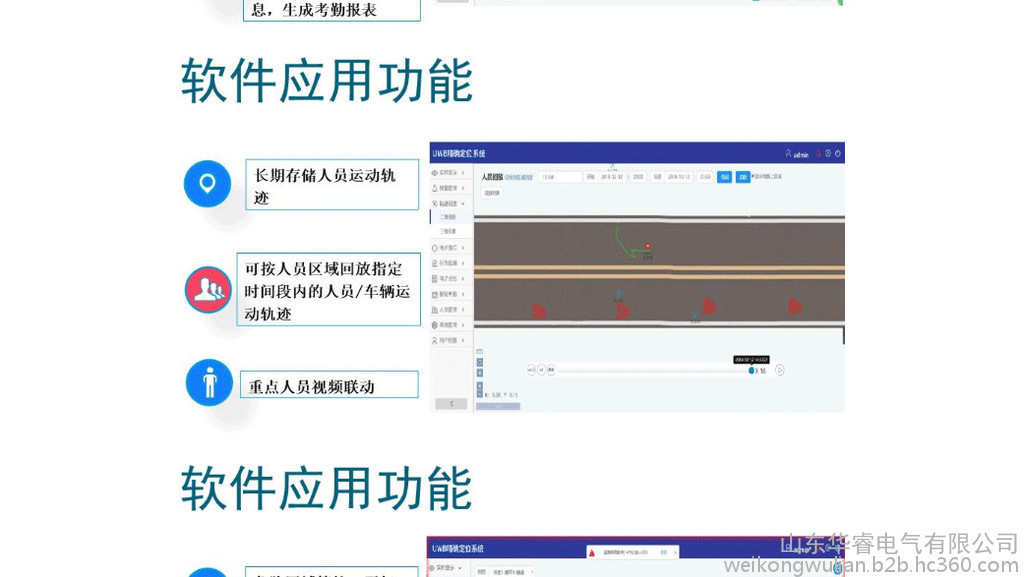Toggle the 显示地图上区域 checkbox
The width and height of the screenshot is (1024, 577).
point(753,176)
